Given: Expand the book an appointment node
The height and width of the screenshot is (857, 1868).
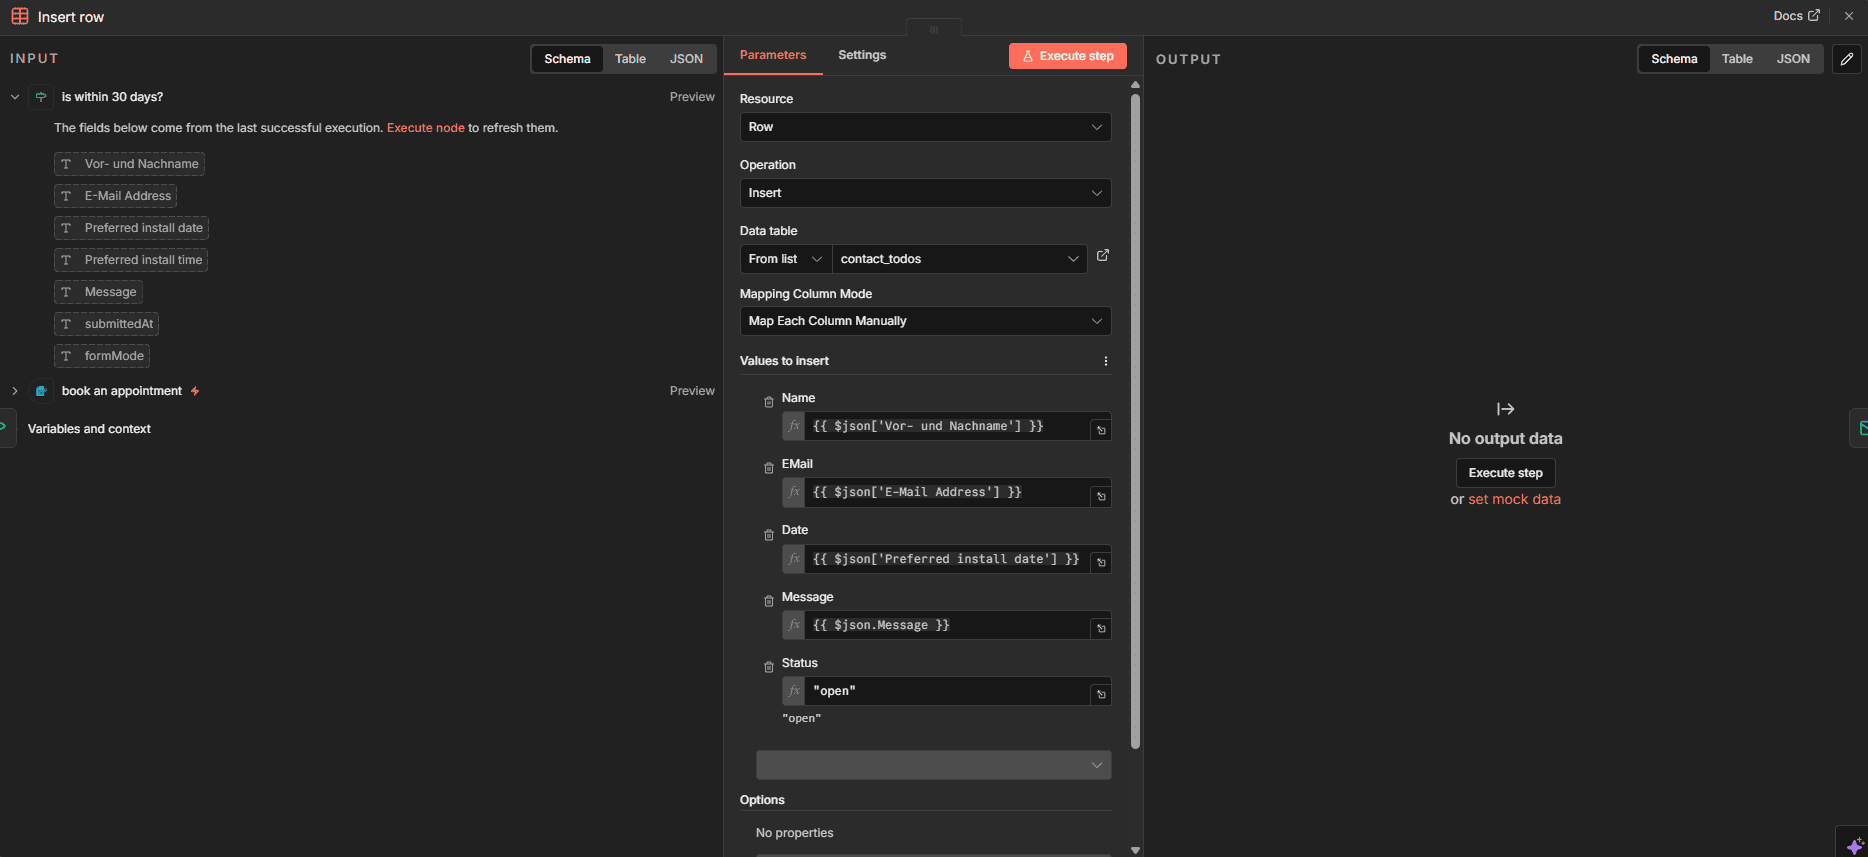Looking at the screenshot, I should tap(15, 391).
